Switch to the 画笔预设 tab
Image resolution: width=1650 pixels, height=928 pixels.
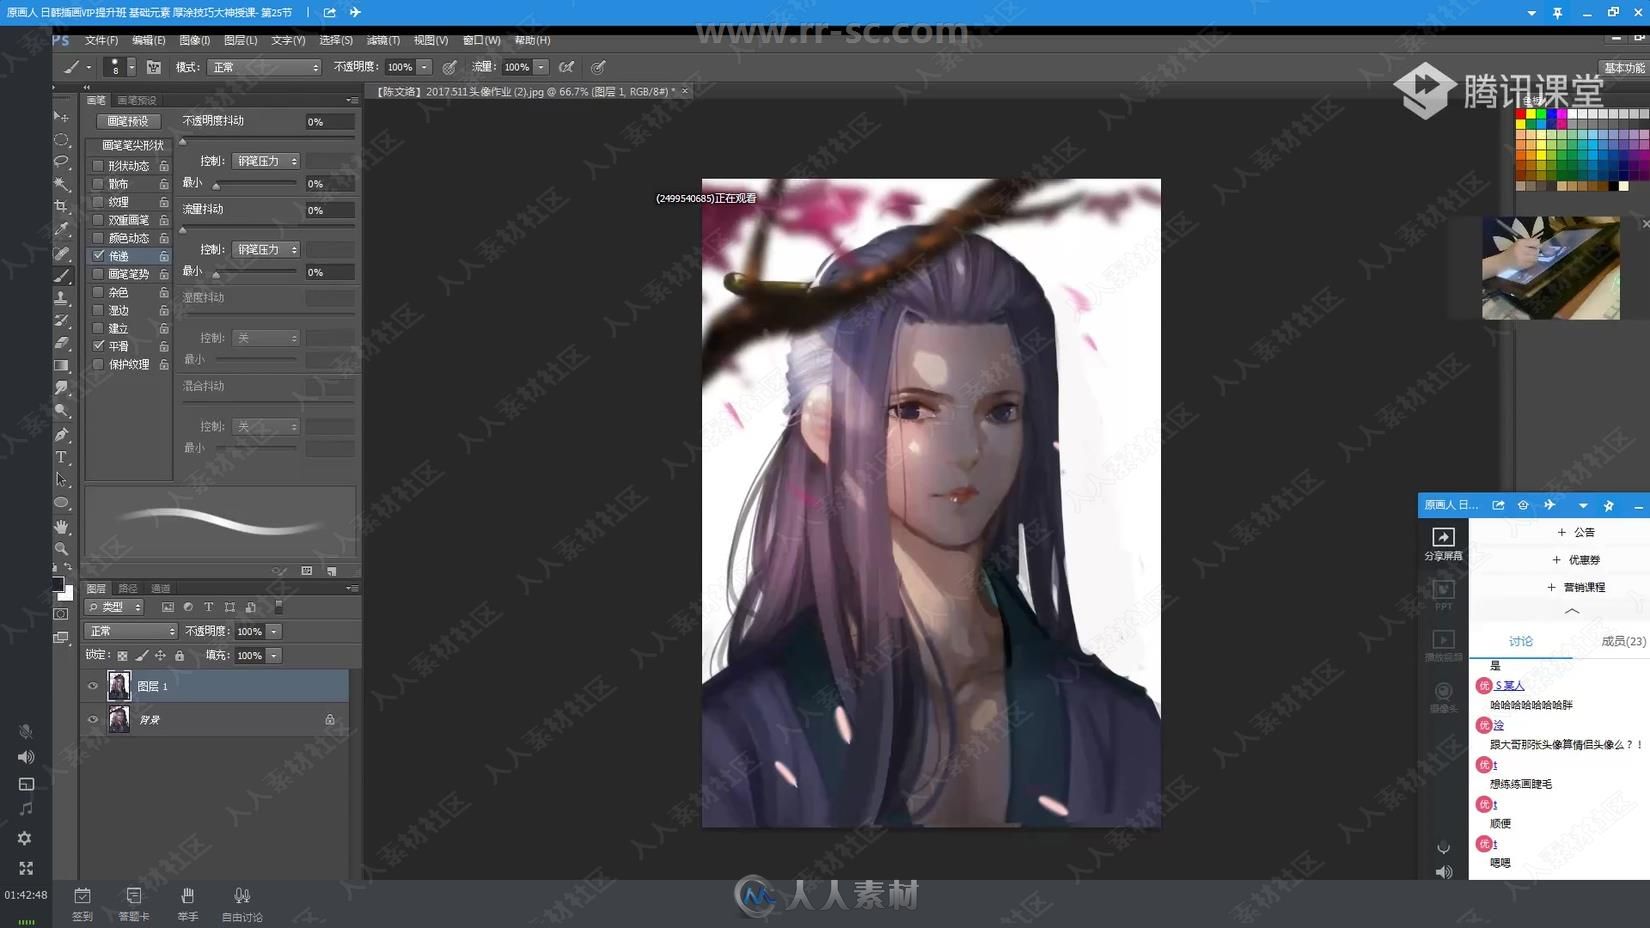click(137, 100)
